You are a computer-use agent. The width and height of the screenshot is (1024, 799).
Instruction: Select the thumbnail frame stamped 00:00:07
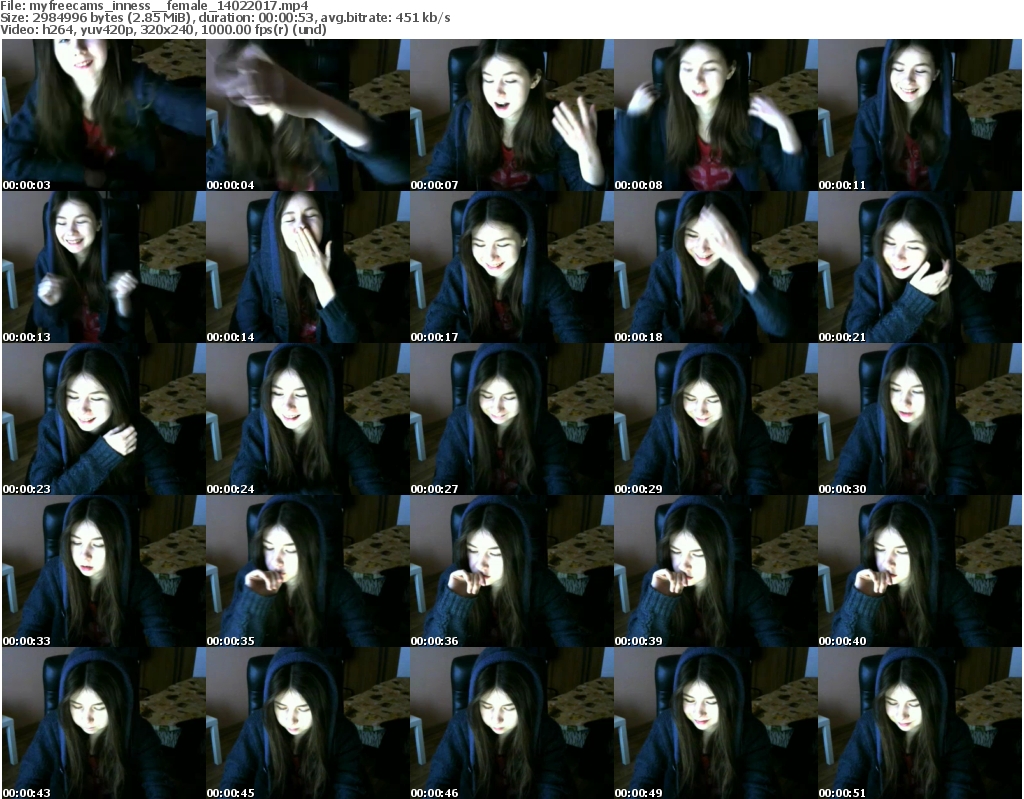pos(511,115)
